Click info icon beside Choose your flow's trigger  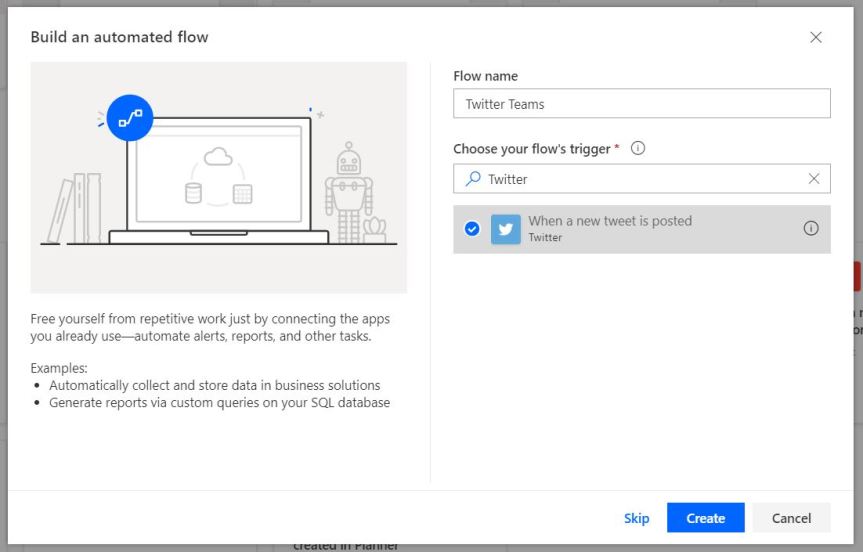pyautogui.click(x=638, y=148)
